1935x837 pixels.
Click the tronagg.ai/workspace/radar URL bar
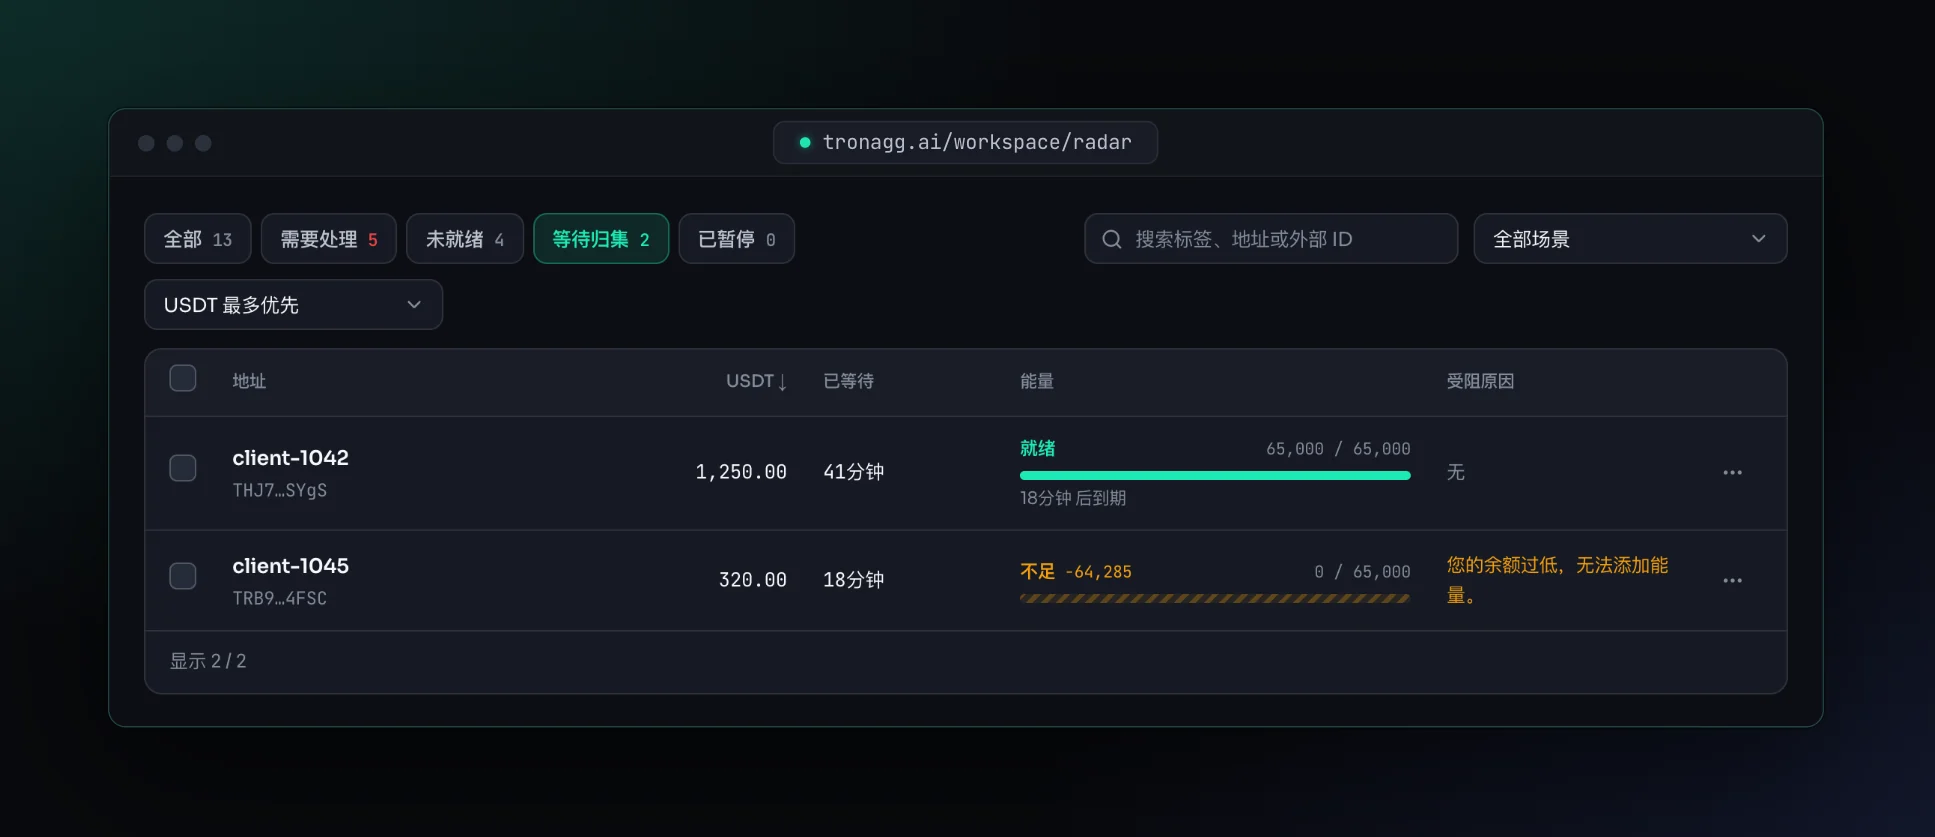point(965,143)
